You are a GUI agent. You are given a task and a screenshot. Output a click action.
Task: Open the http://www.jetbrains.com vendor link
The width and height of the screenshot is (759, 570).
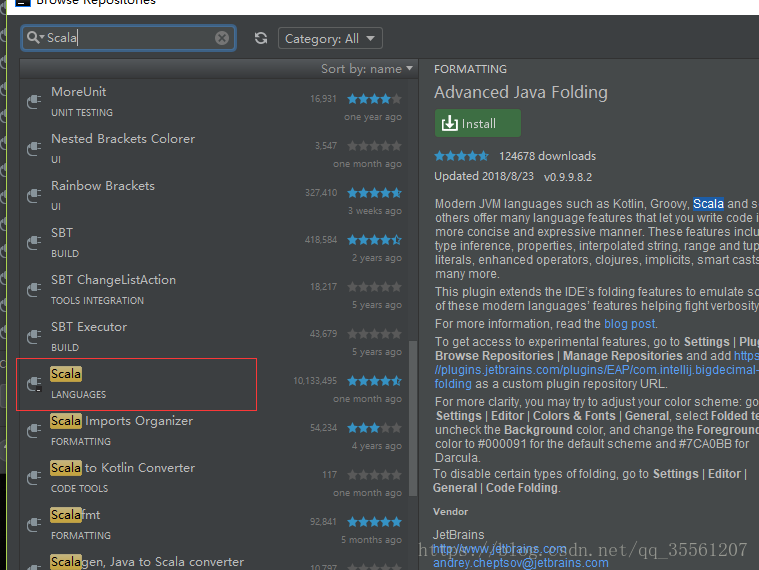(500, 549)
